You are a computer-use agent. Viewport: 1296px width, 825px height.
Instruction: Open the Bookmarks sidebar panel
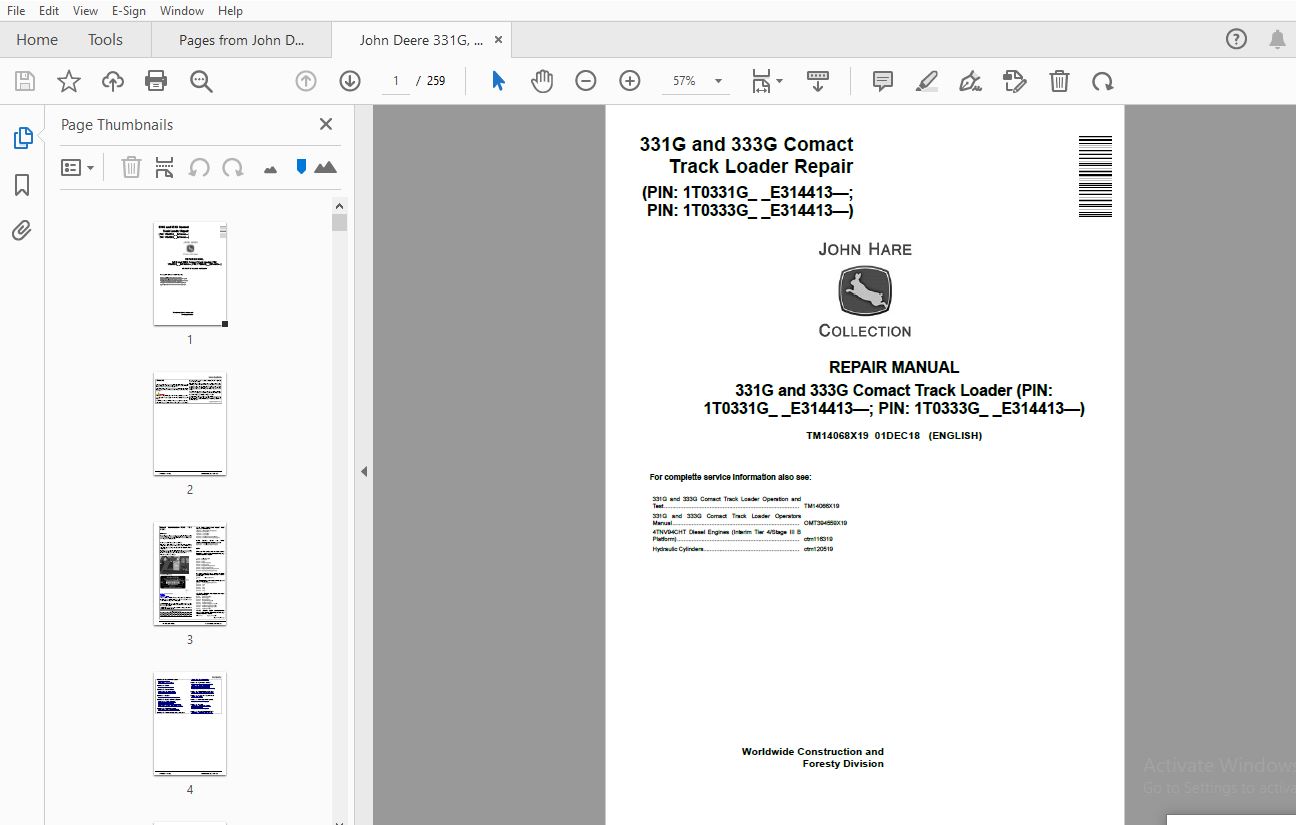point(22,185)
